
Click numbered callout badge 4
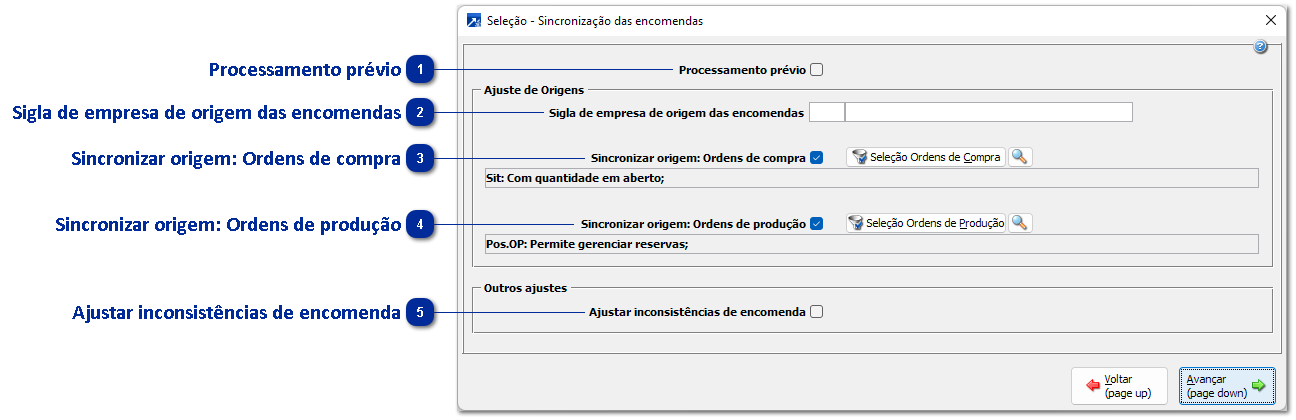[421, 225]
